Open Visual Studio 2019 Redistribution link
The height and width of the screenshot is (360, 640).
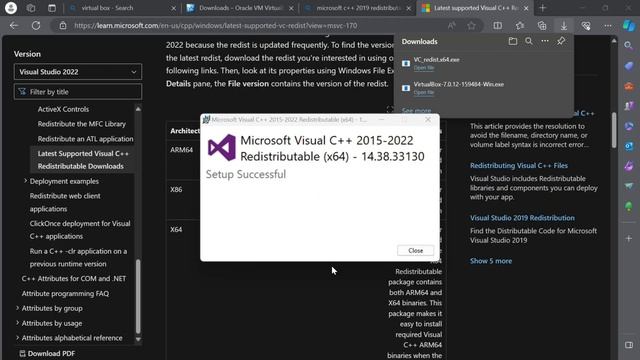click(x=522, y=218)
